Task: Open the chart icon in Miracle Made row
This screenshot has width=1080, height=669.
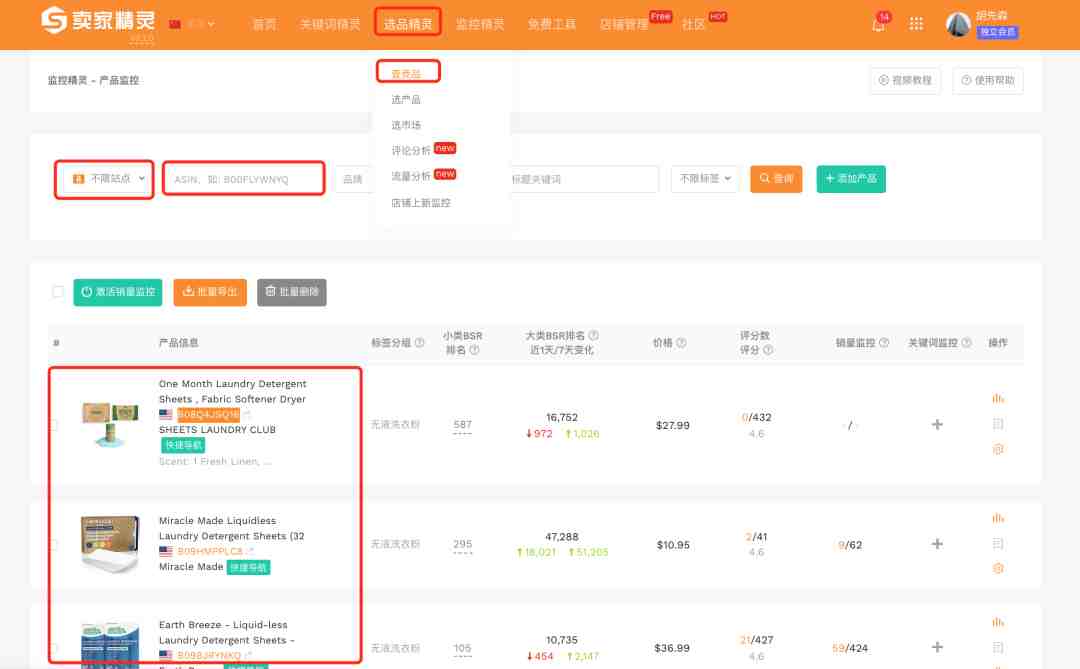Action: [x=998, y=518]
